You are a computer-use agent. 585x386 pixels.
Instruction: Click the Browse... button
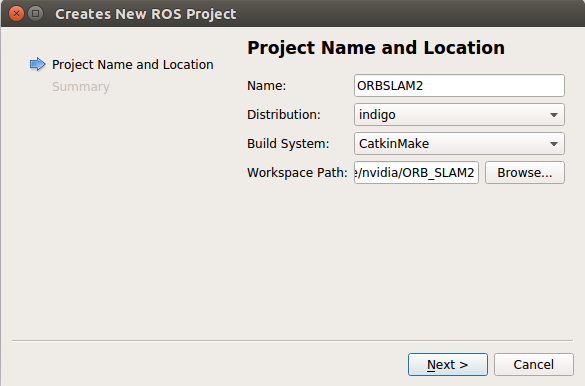[525, 173]
